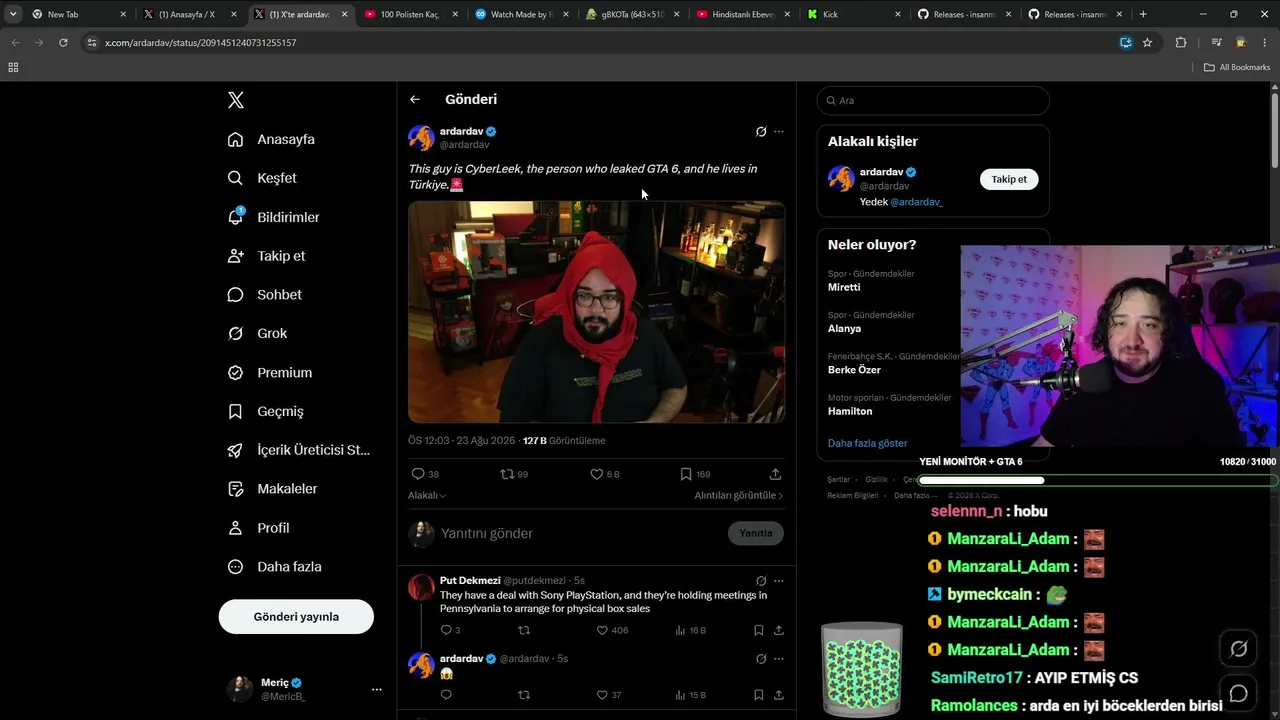Click the reply icon with 38 replies
The width and height of the screenshot is (1280, 720).
coord(418,474)
